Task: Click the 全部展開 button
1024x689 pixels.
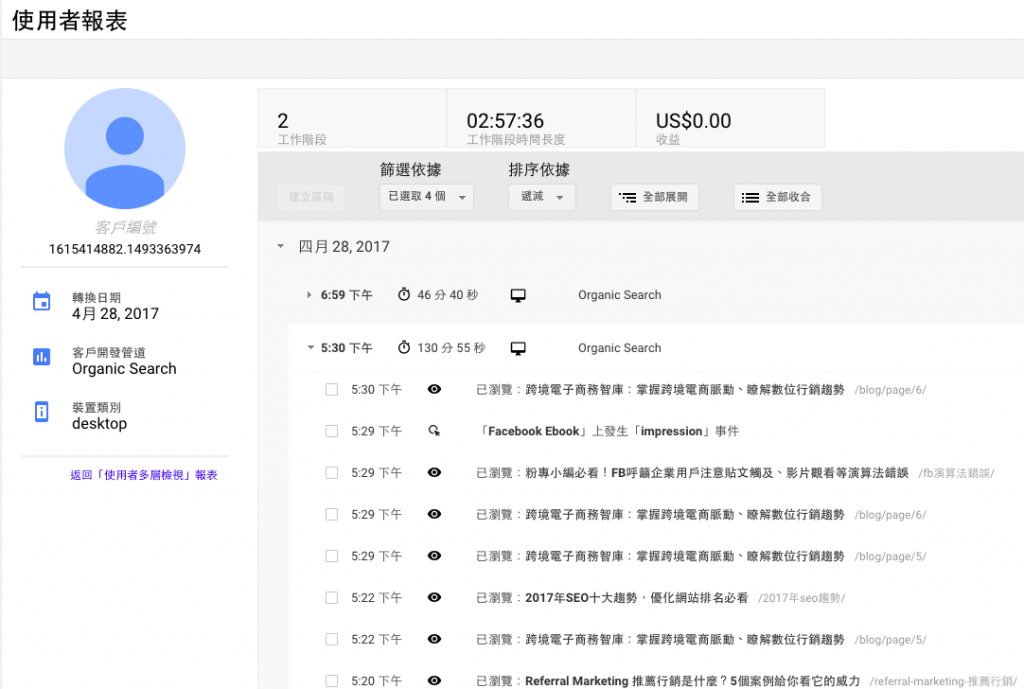Action: pyautogui.click(x=655, y=198)
